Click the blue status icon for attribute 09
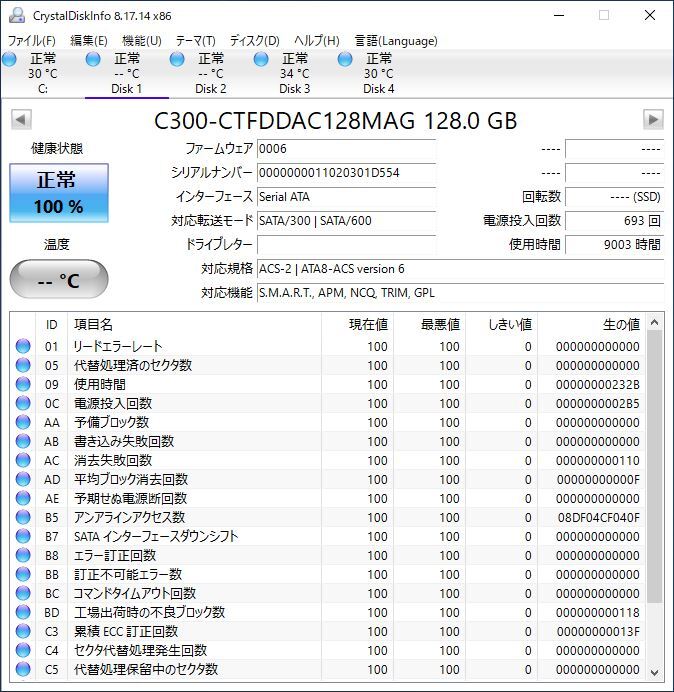This screenshot has width=674, height=692. (x=23, y=384)
